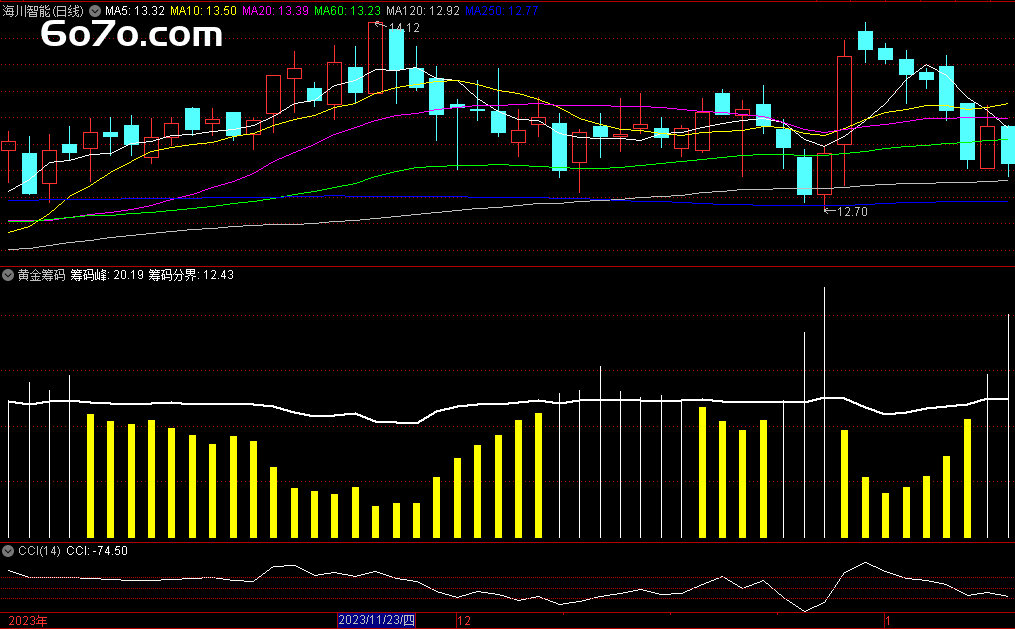Viewport: 1015px width, 629px height.
Task: Expand the 黄金筹码 indicator menu arrow
Action: (8, 275)
